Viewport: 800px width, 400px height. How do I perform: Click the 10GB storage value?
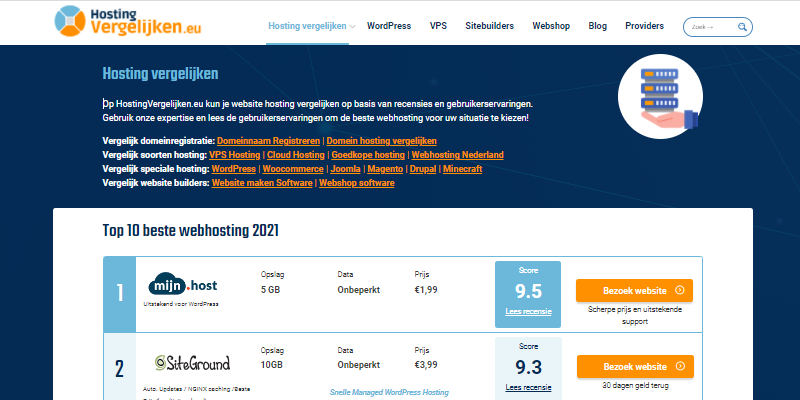(x=271, y=365)
